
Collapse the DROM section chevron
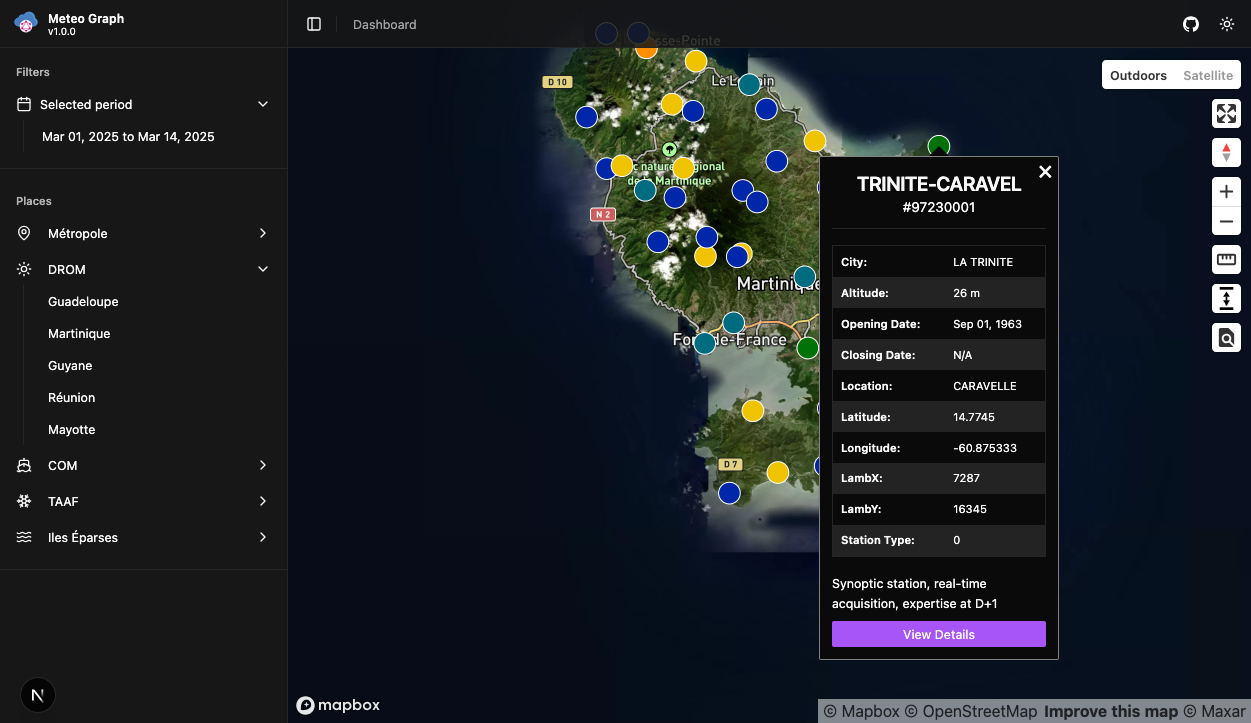click(x=263, y=269)
